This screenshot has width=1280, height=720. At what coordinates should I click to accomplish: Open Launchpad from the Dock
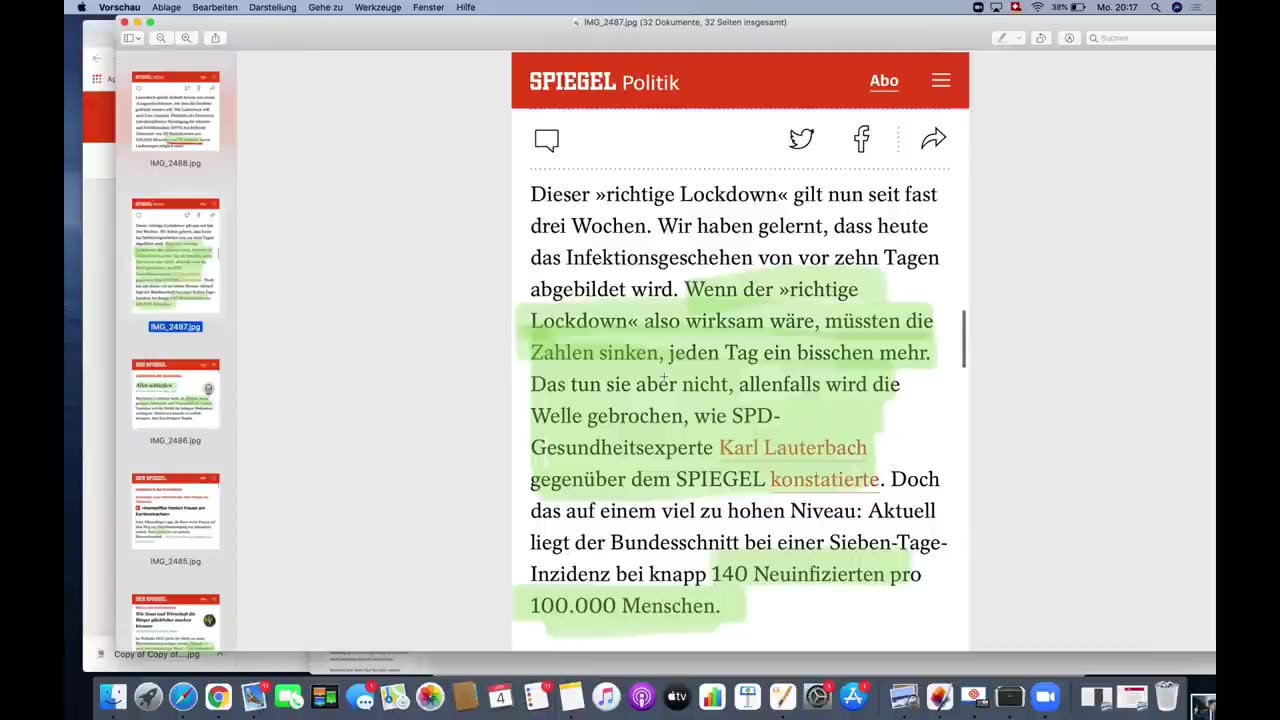point(148,697)
